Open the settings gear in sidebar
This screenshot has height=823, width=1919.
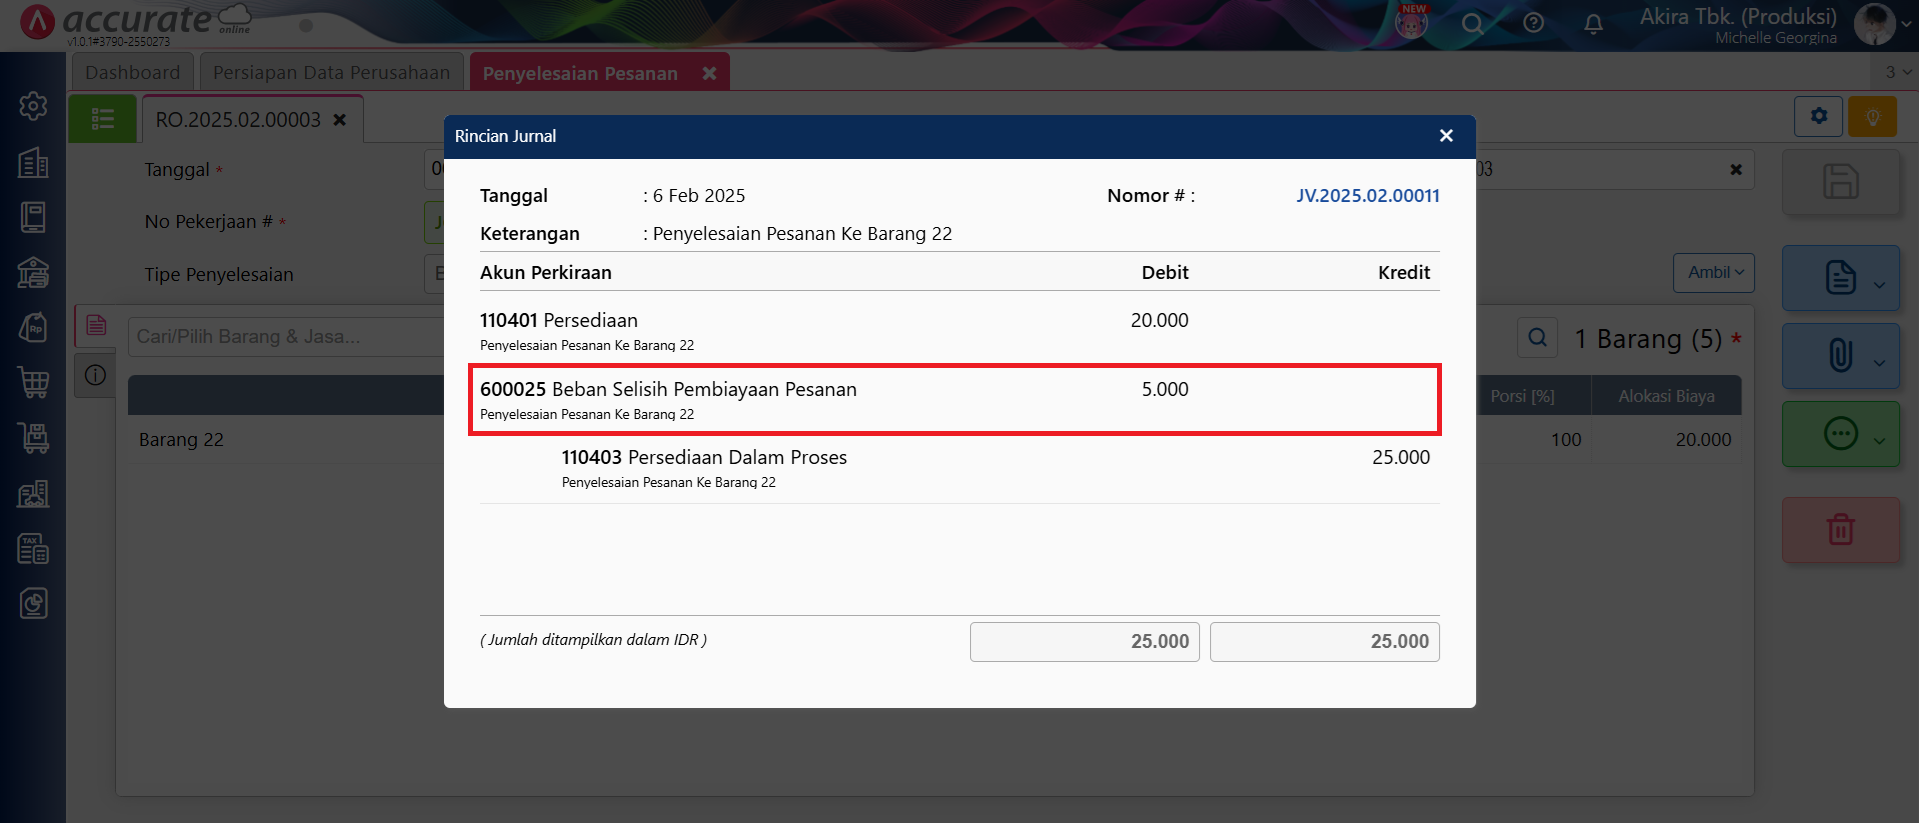point(33,106)
